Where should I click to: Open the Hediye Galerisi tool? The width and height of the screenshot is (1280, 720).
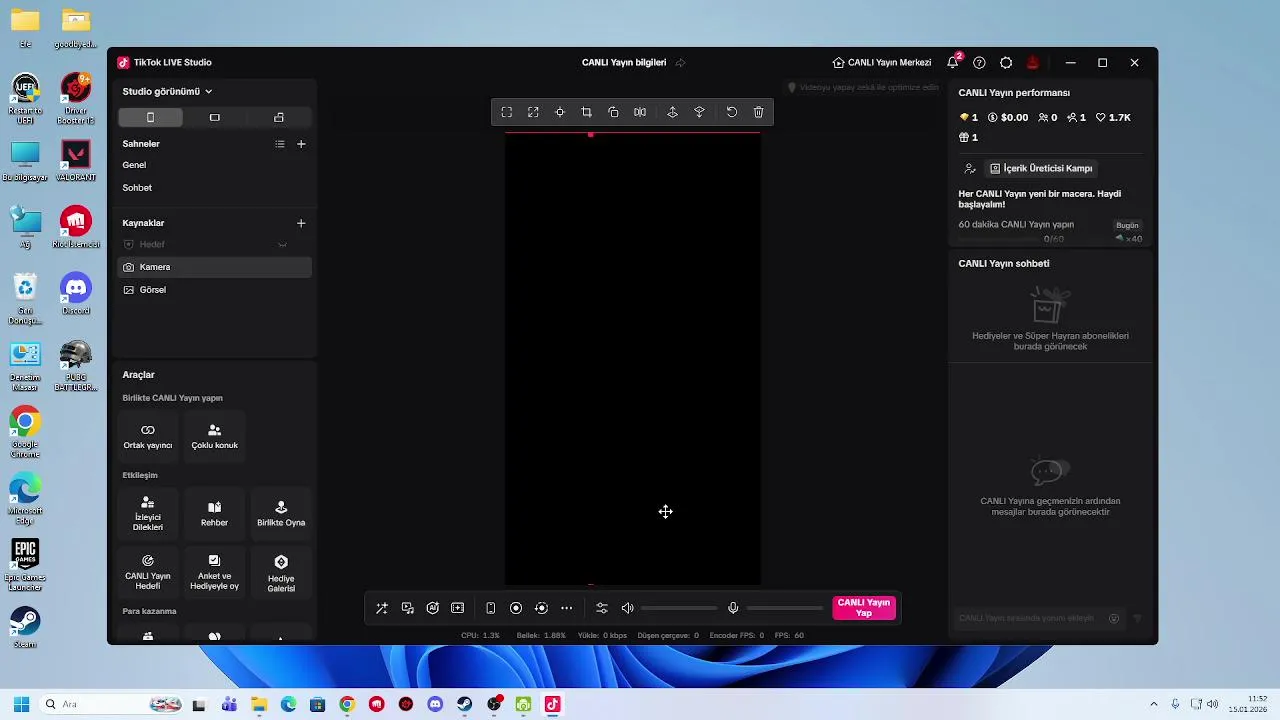click(281, 572)
